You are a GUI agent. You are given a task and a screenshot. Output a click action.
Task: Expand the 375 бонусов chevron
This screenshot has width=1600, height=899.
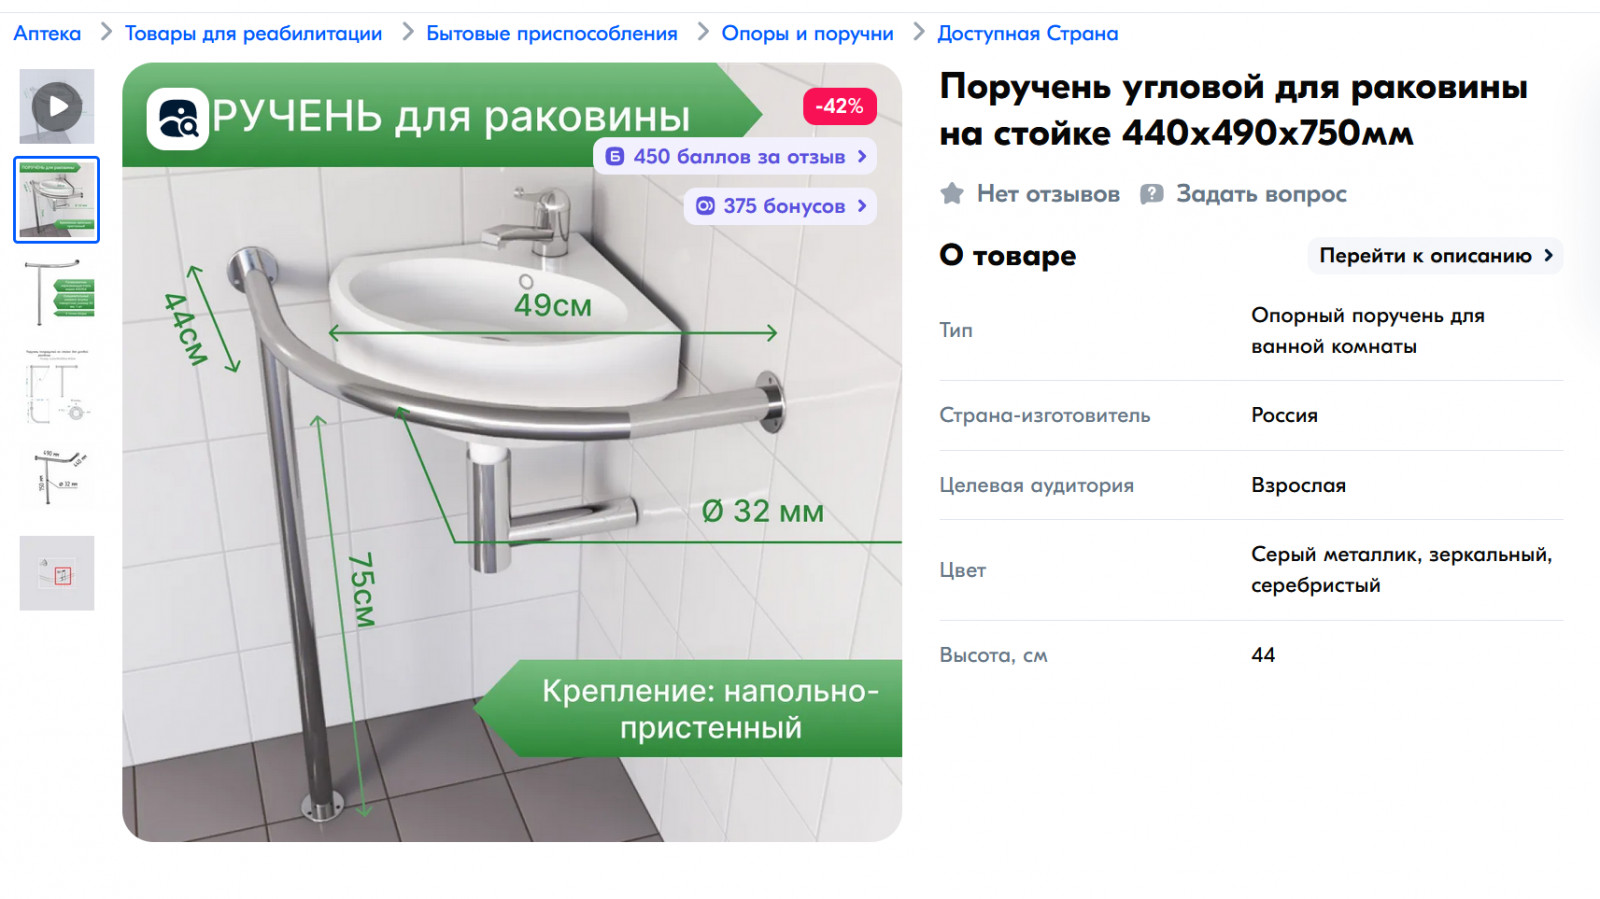[x=862, y=206]
